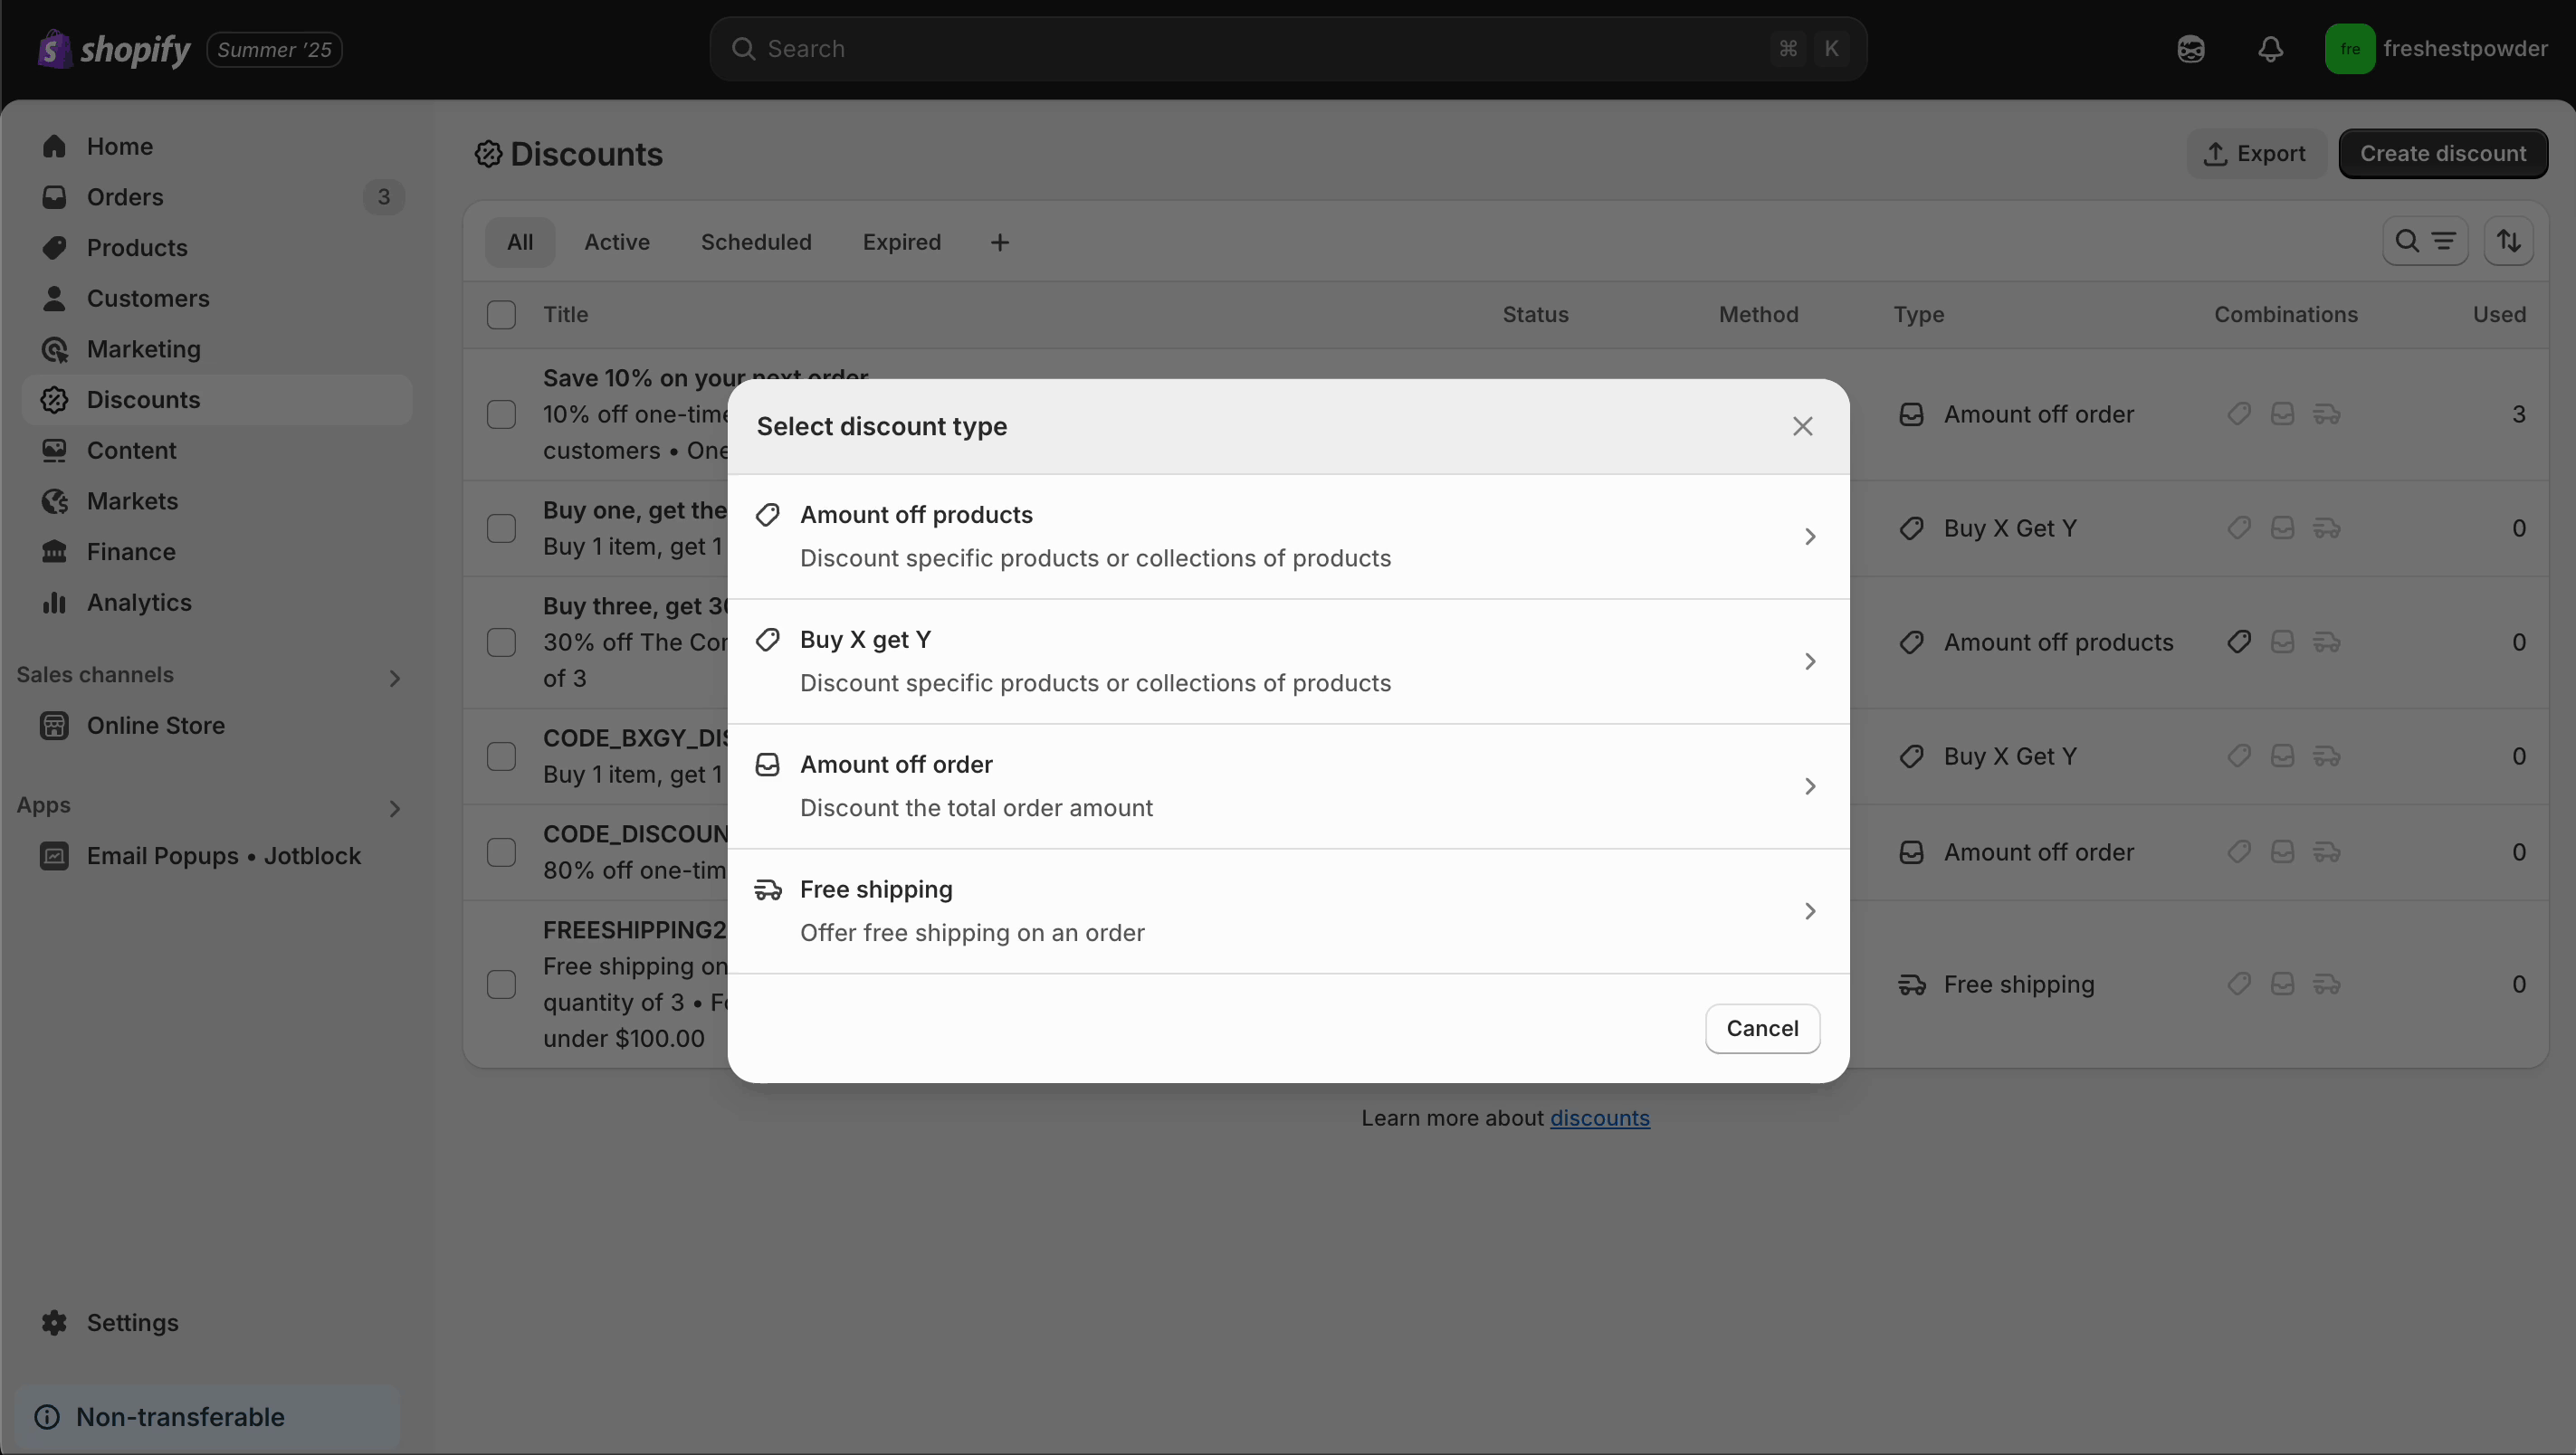The image size is (2576, 1455).
Task: Check the CODE_DISCOUNT row checkbox
Action: point(501,852)
